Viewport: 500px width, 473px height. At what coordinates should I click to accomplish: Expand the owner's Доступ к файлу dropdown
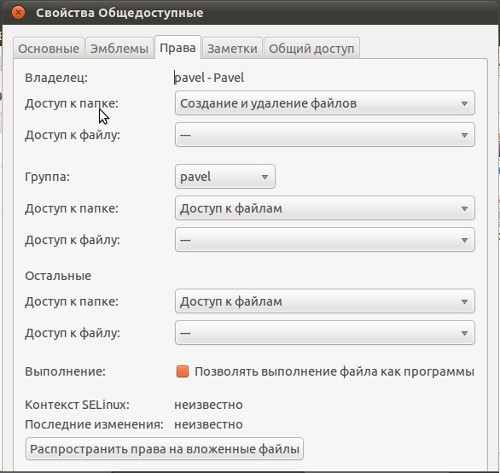pyautogui.click(x=325, y=135)
